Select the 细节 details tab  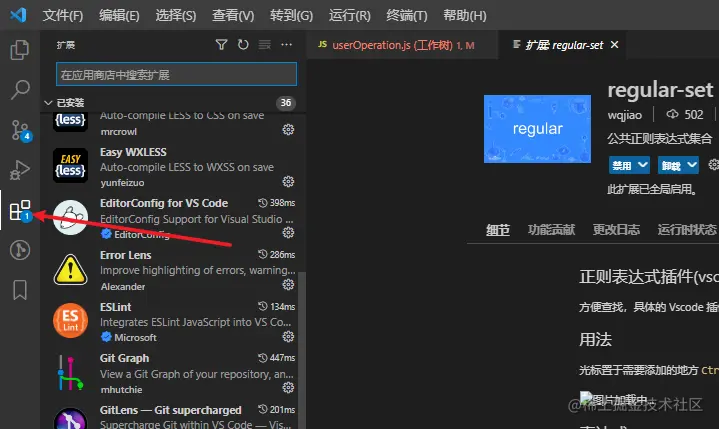[x=498, y=229]
